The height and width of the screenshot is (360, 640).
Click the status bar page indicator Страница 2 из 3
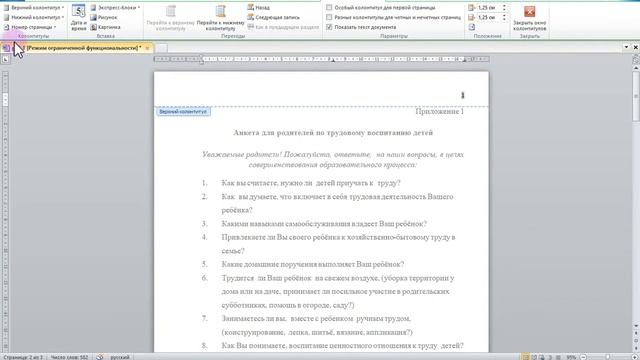tap(23, 357)
